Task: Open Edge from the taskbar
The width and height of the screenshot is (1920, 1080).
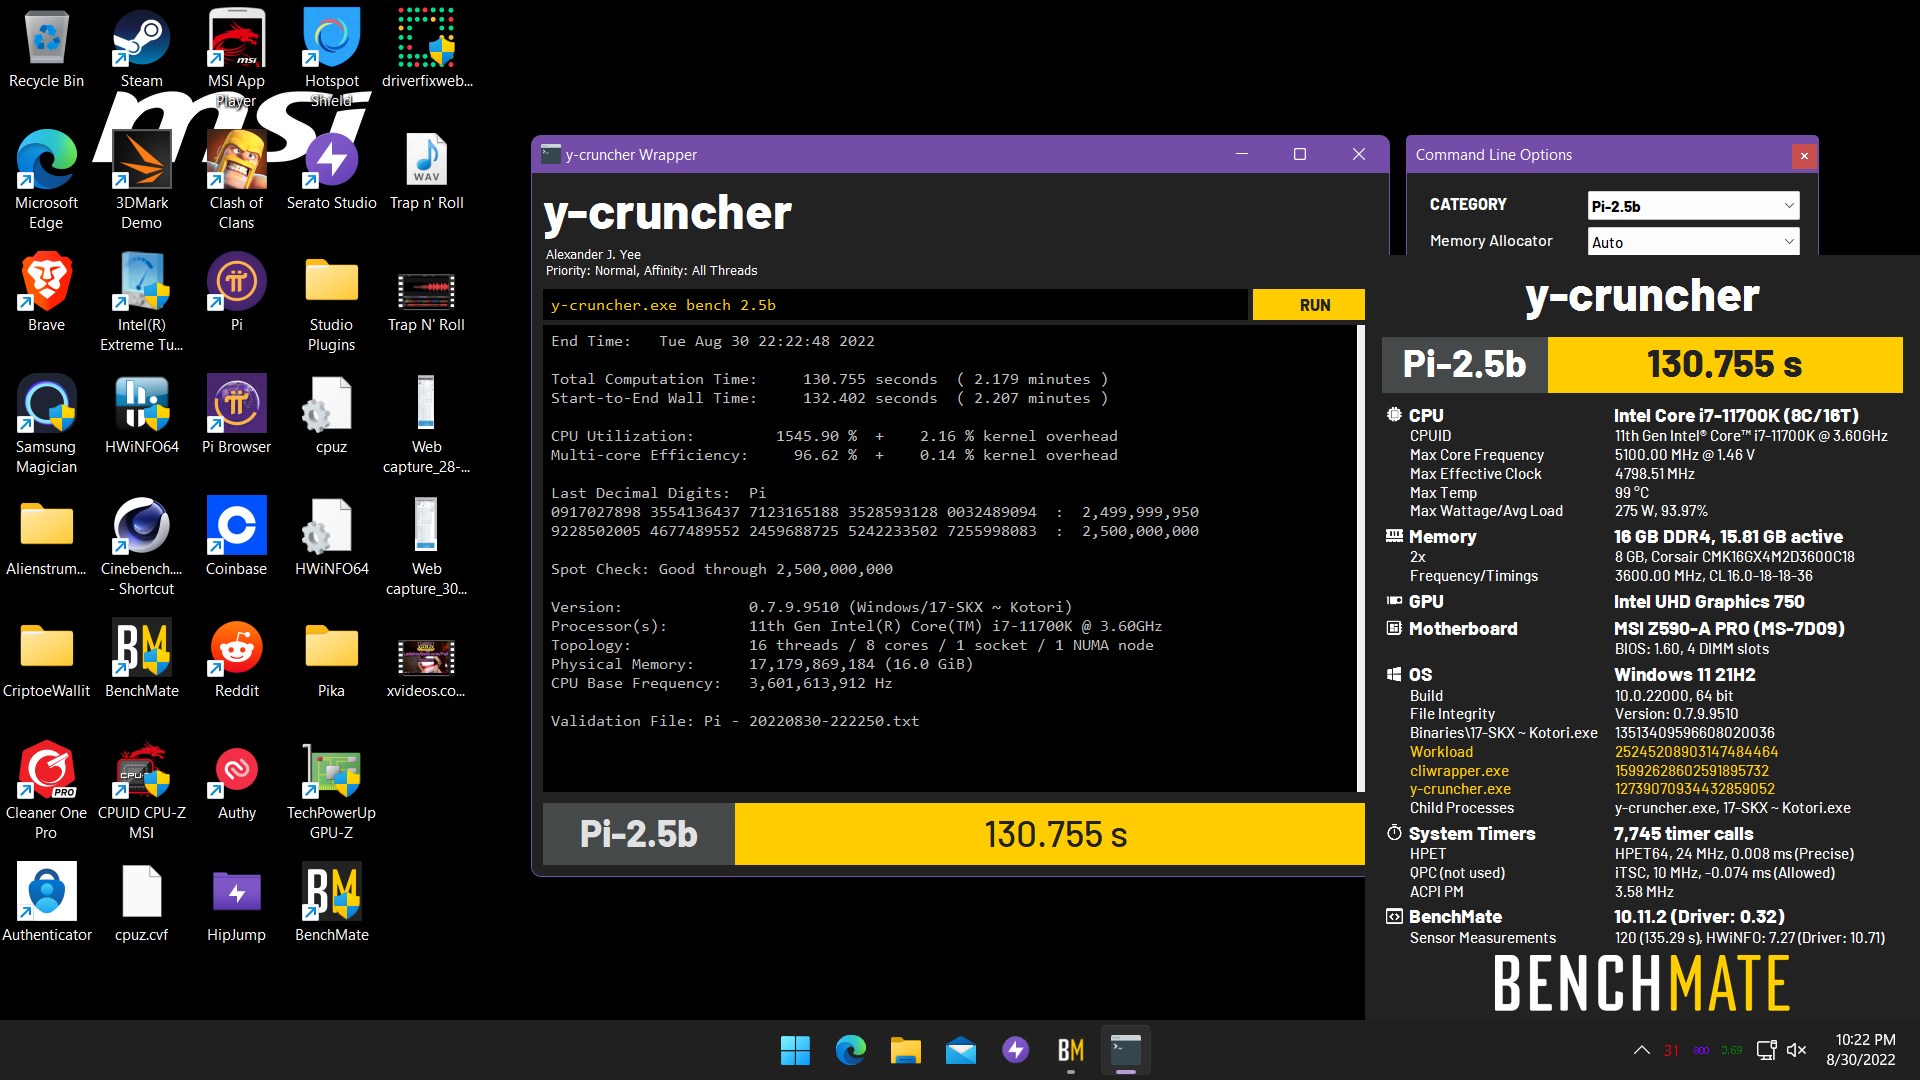Action: (851, 1050)
